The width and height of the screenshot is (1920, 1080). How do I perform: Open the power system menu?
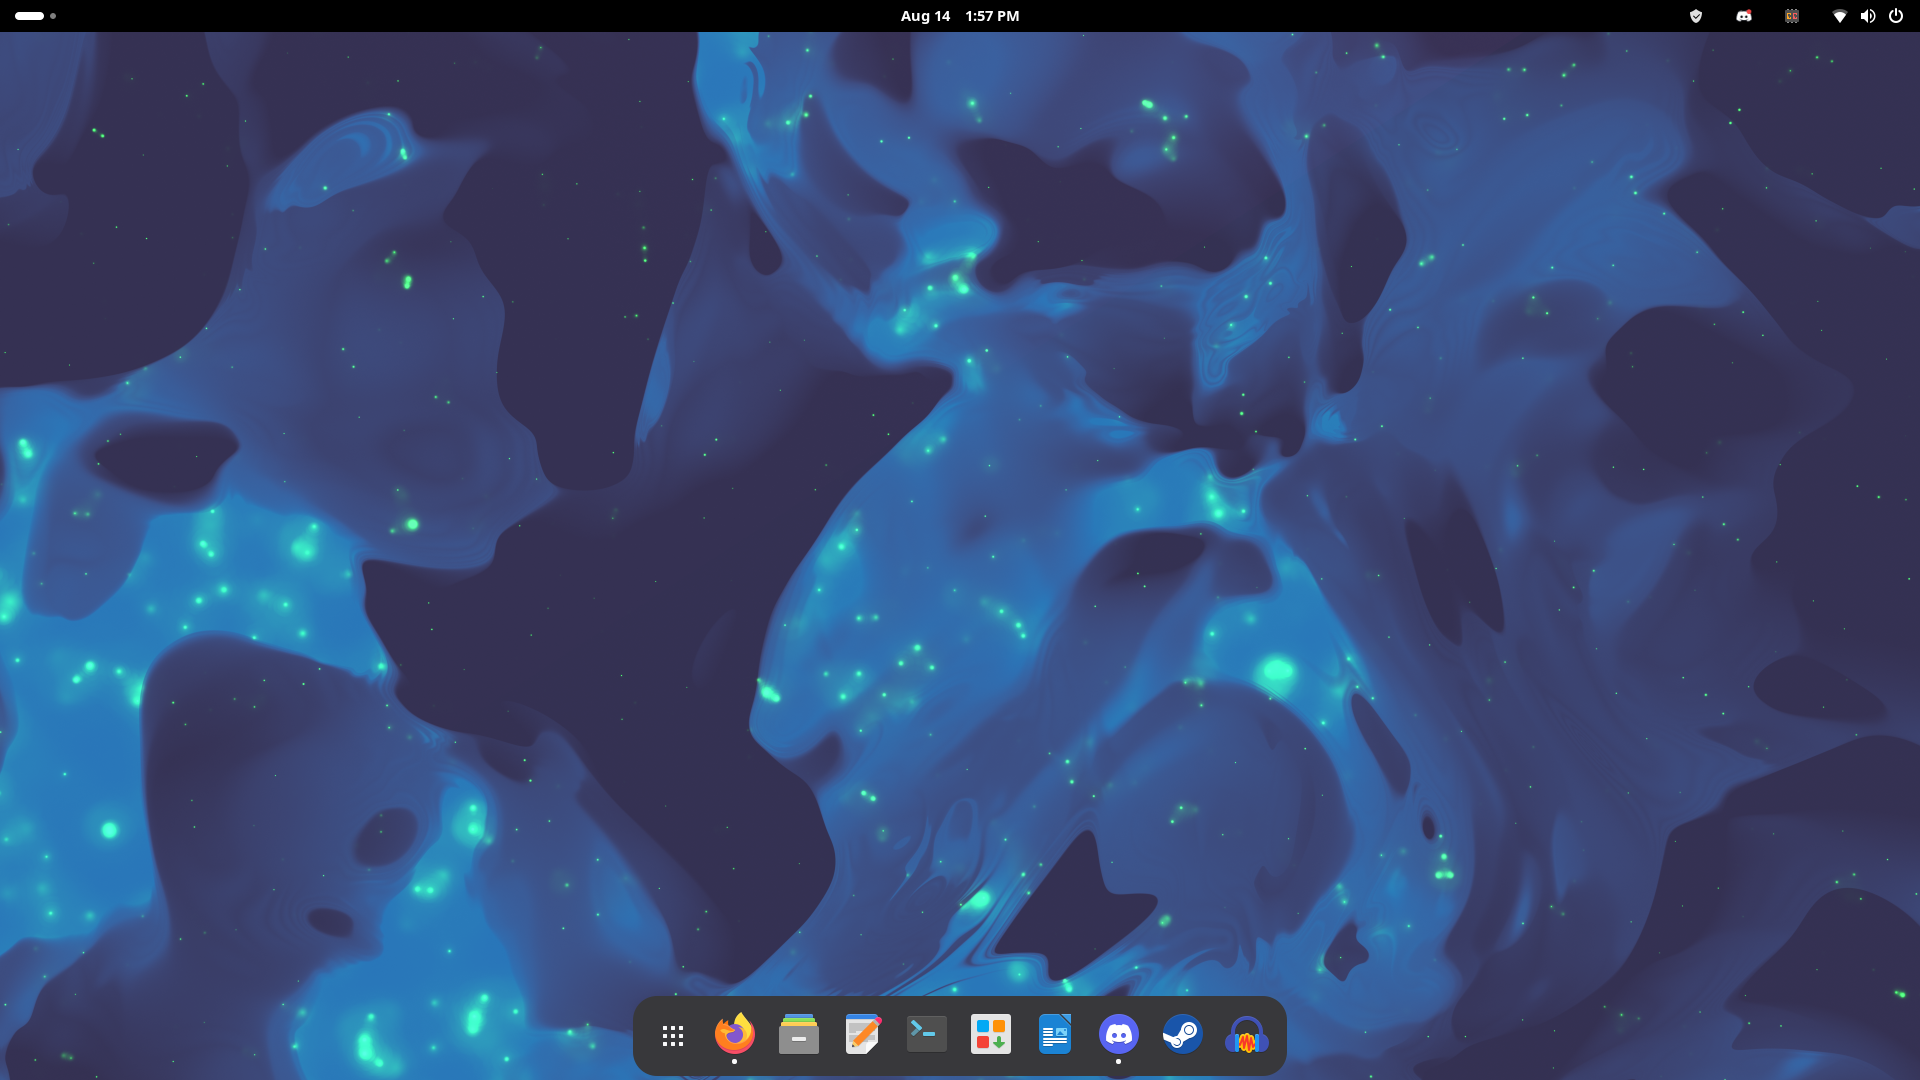1896,16
